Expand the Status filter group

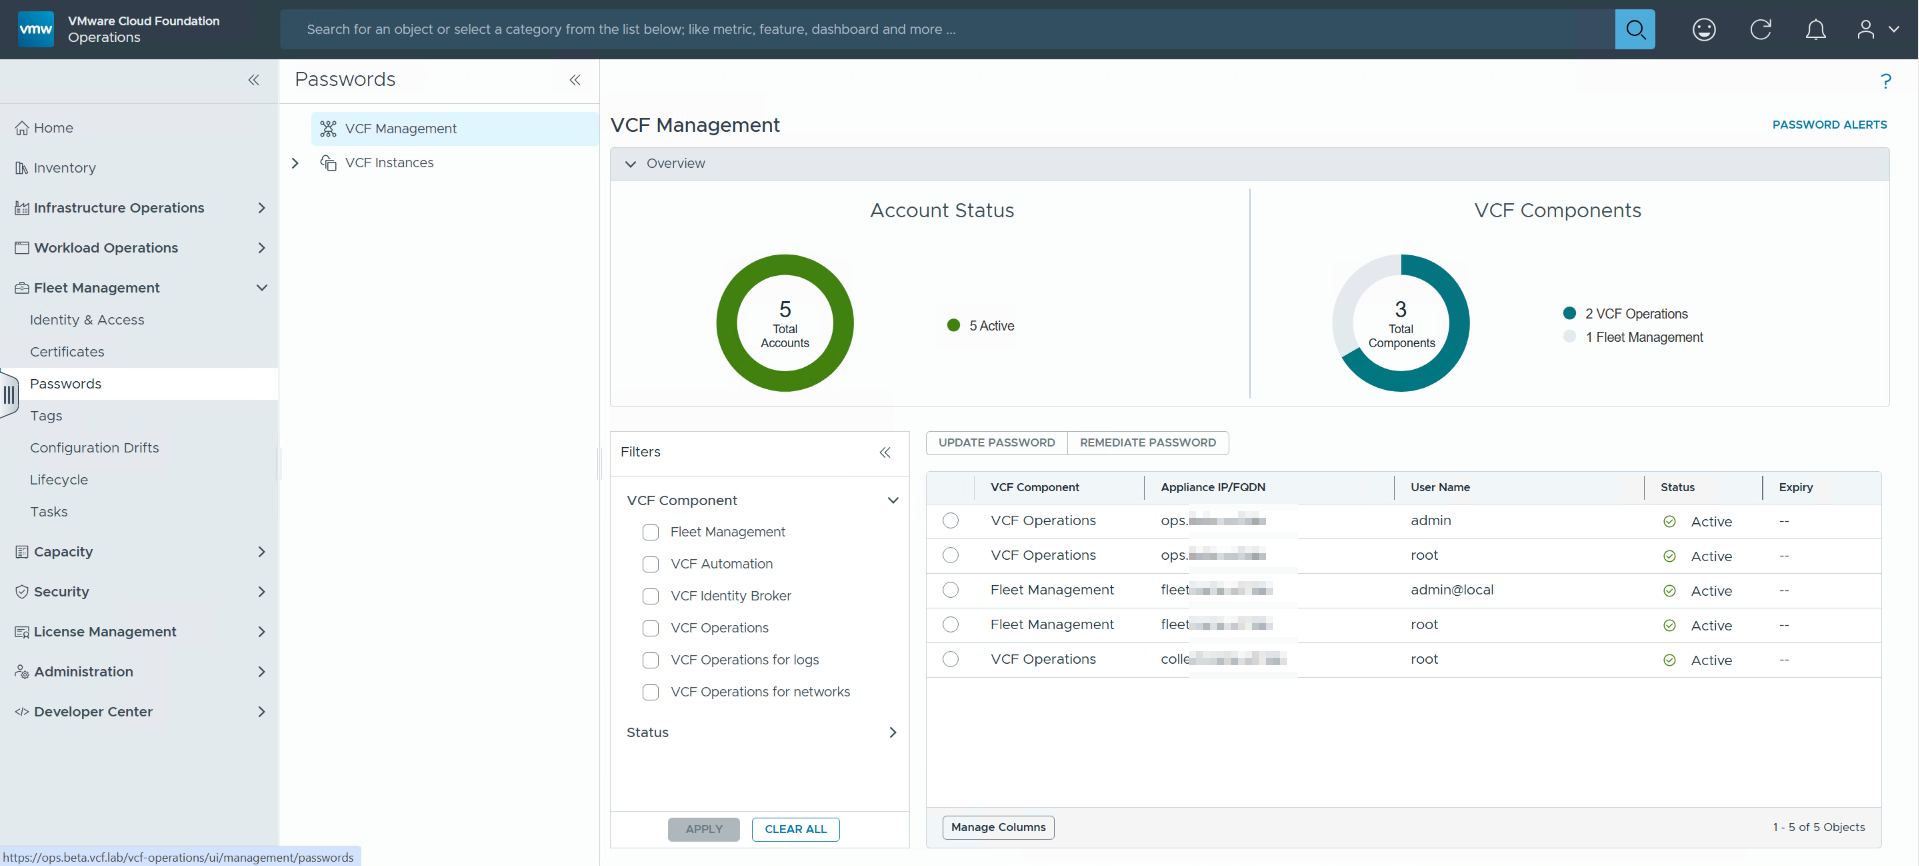[x=893, y=732]
